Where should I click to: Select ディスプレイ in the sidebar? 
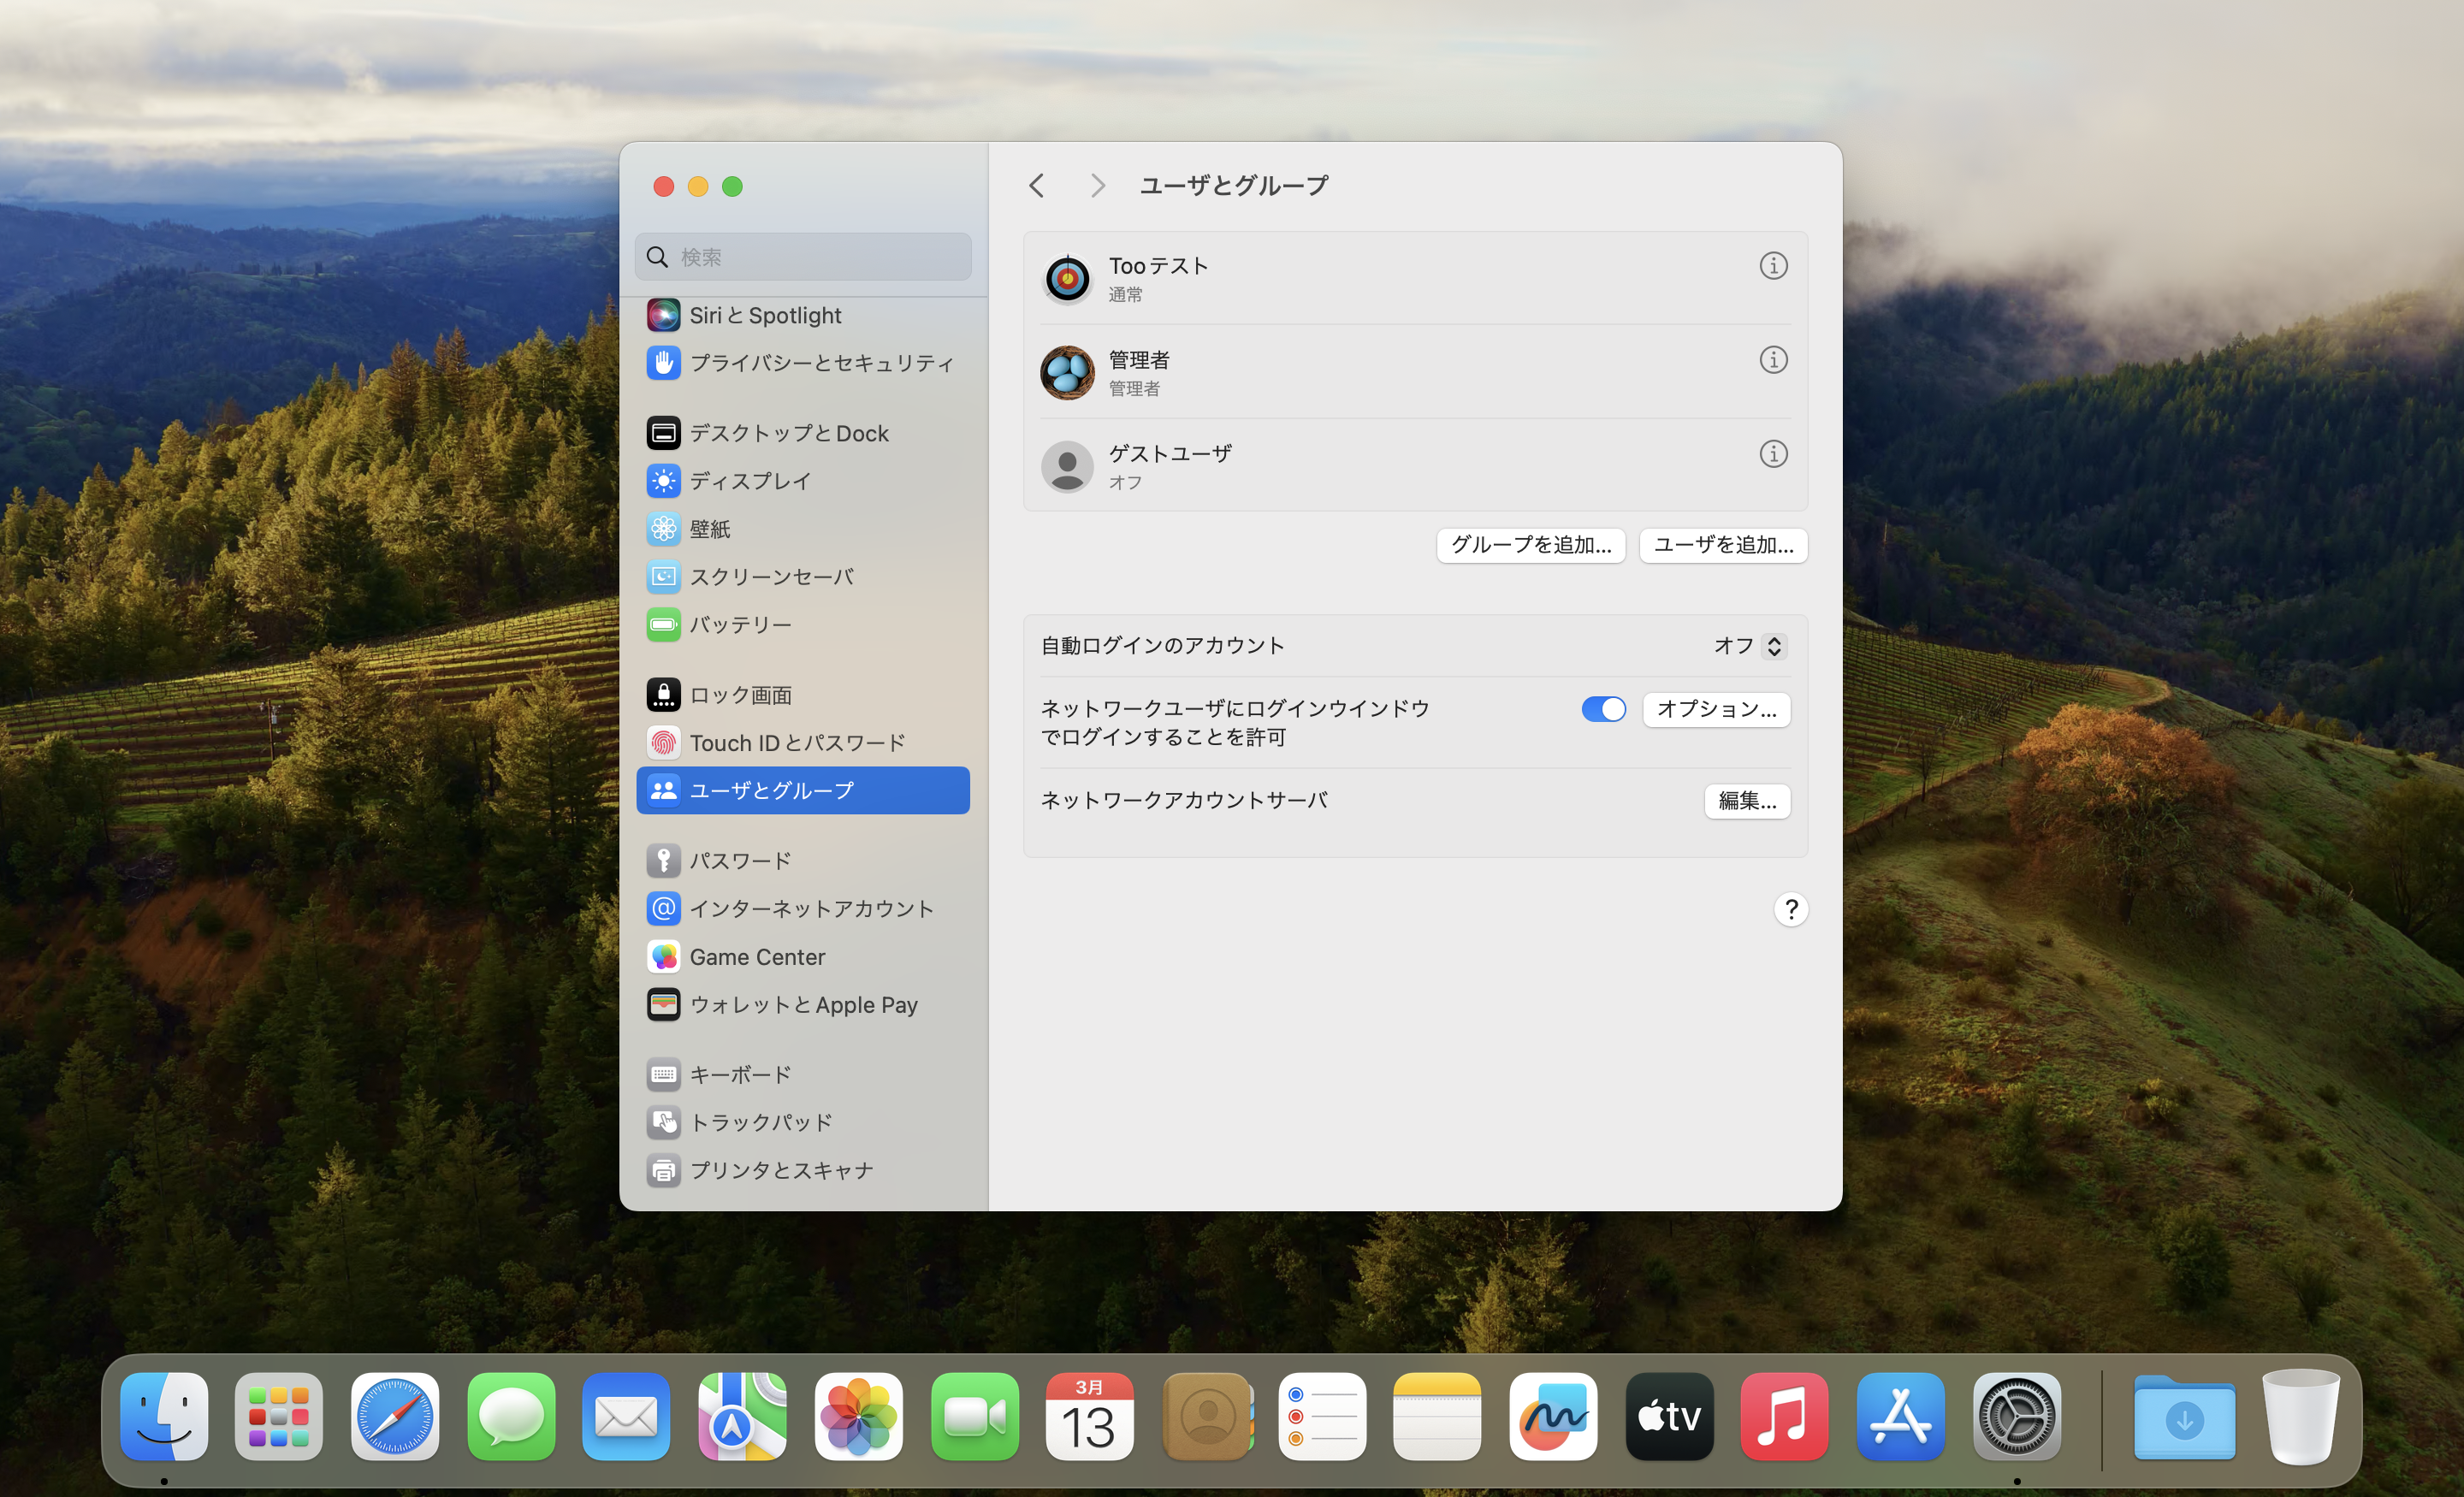802,481
